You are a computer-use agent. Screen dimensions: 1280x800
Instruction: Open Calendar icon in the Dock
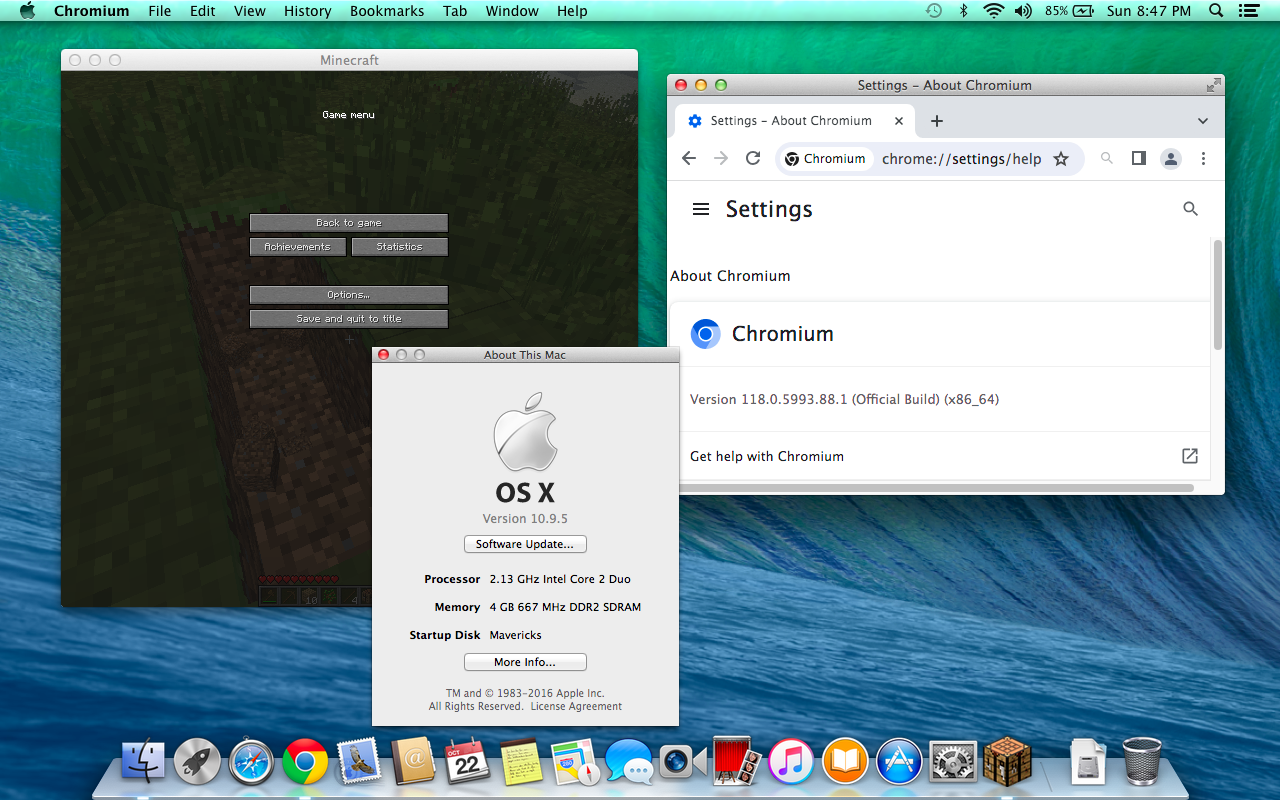(x=467, y=762)
